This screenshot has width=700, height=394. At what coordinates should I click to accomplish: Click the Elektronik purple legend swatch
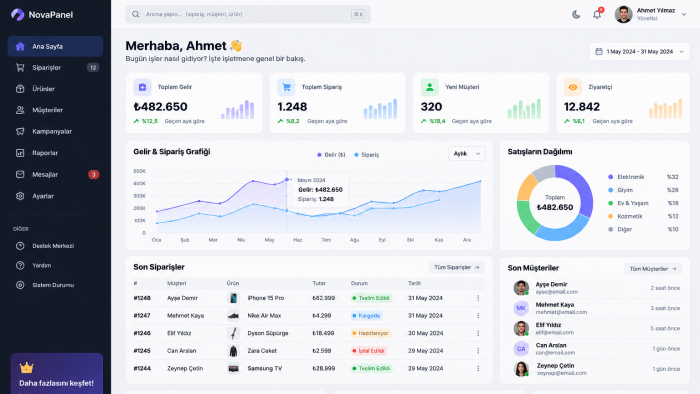[611, 177]
